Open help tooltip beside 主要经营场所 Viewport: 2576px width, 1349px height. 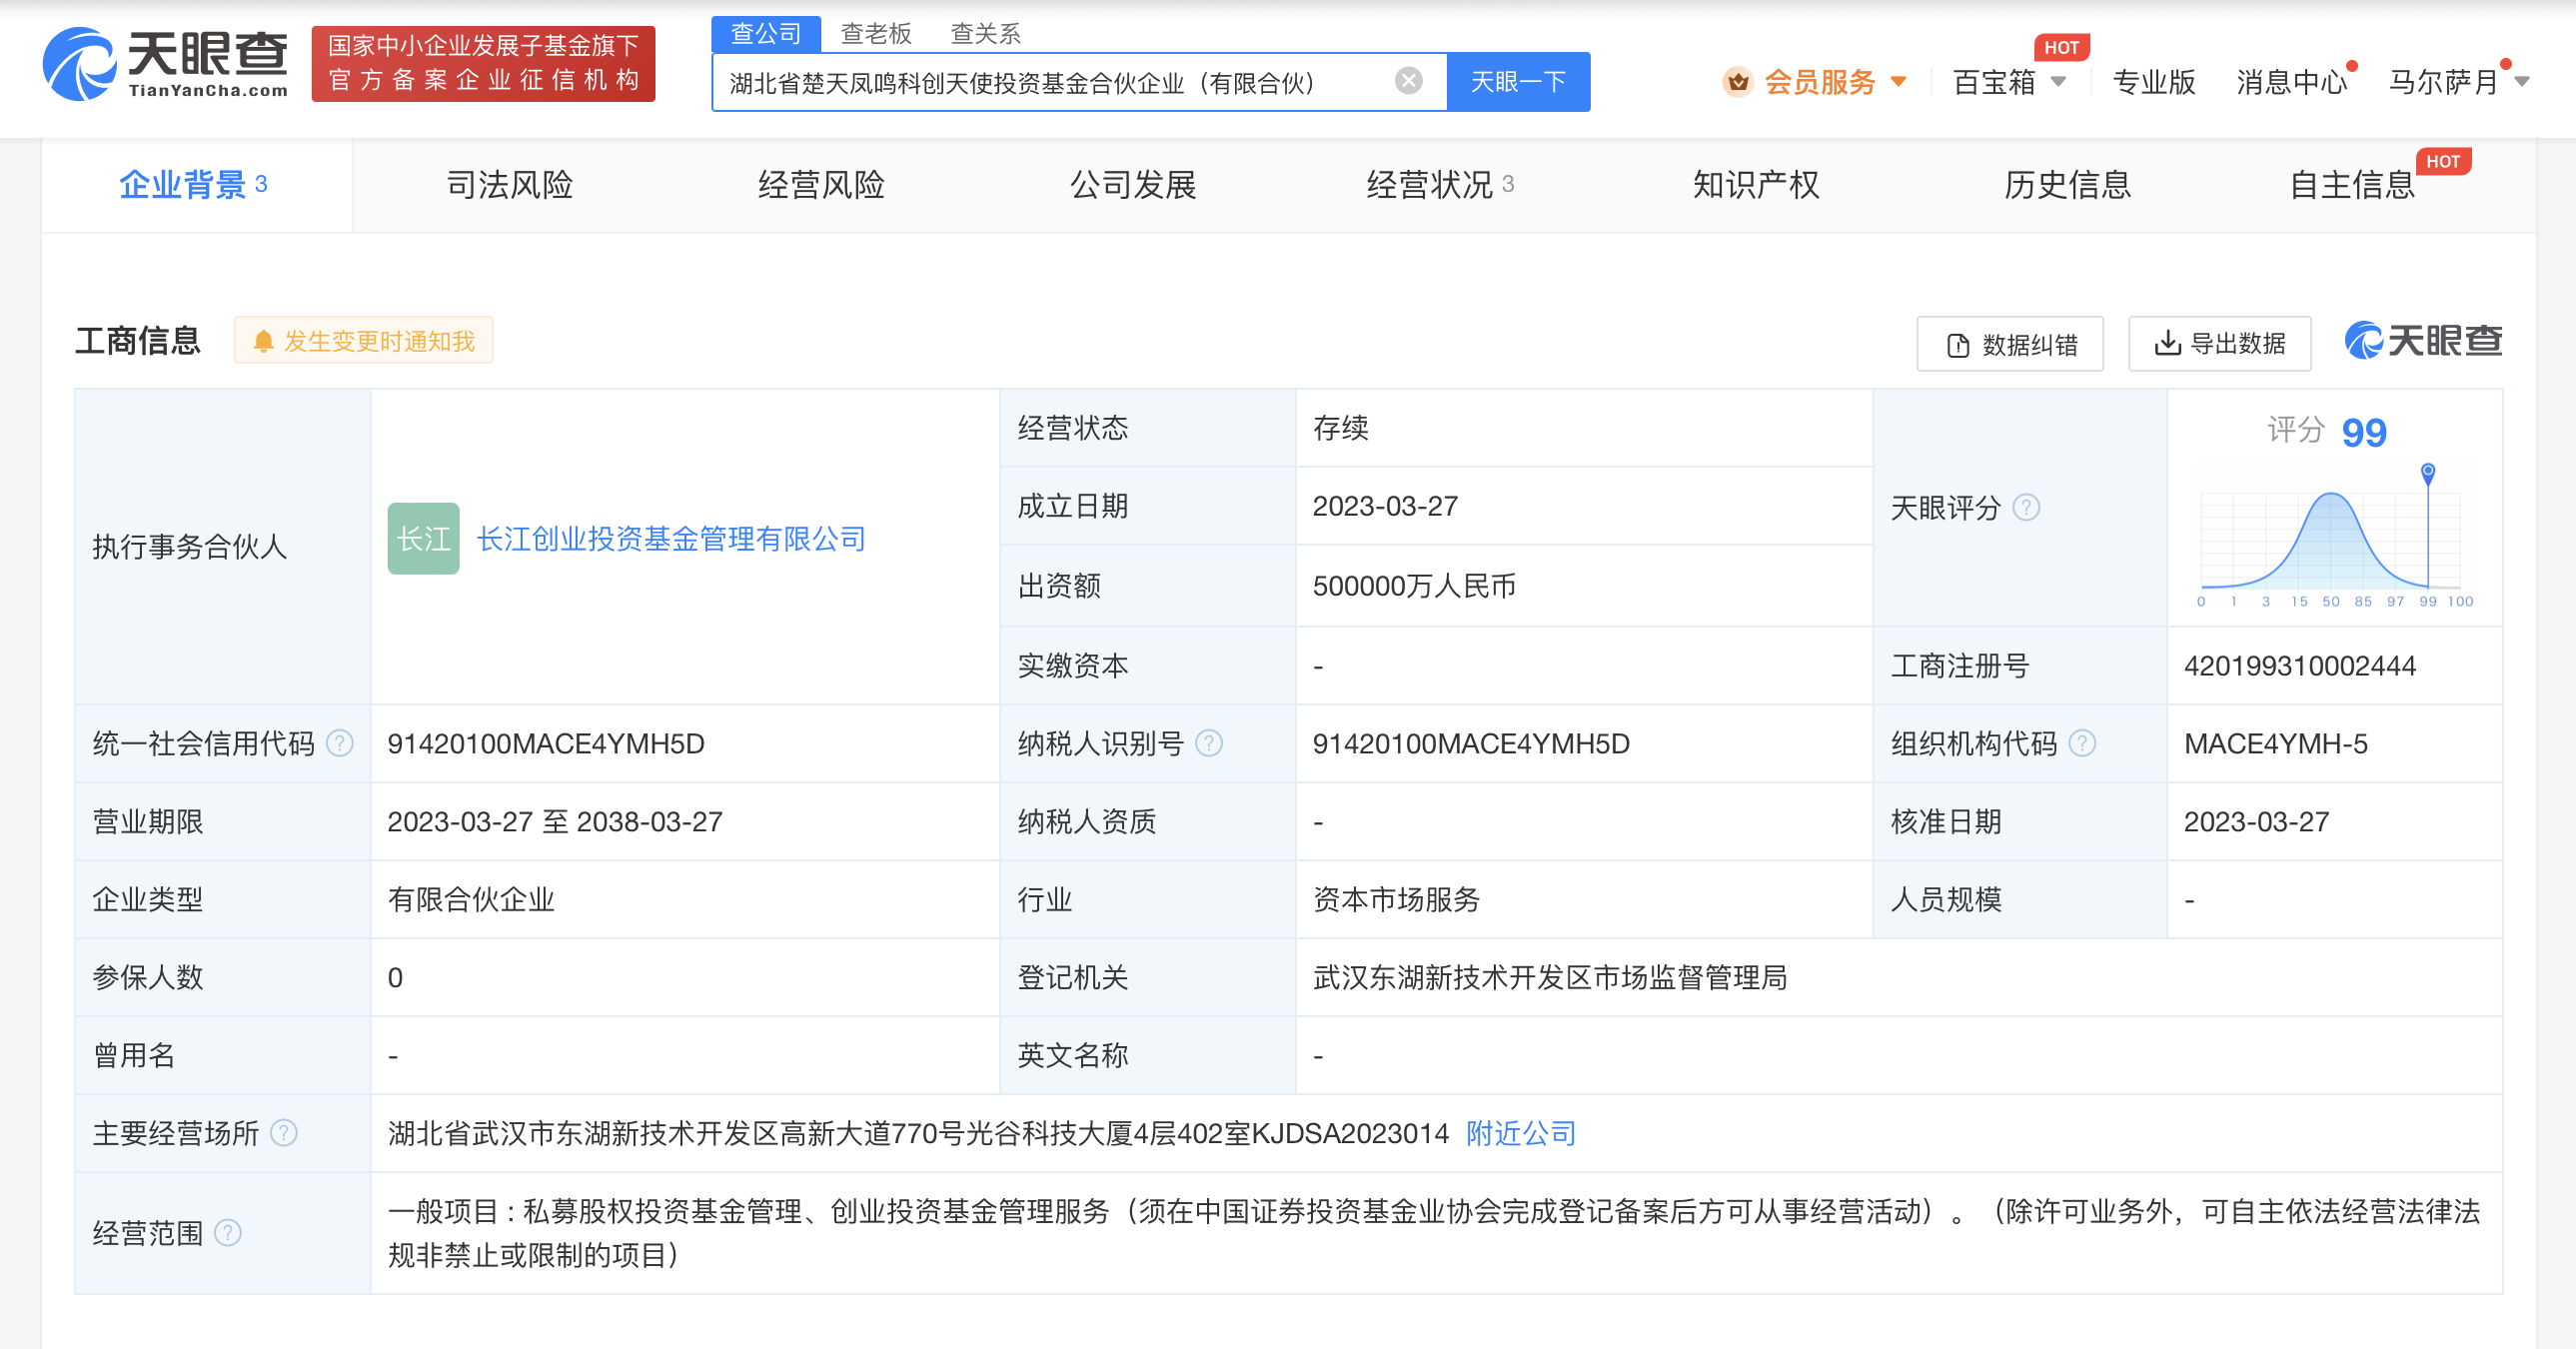[286, 1133]
